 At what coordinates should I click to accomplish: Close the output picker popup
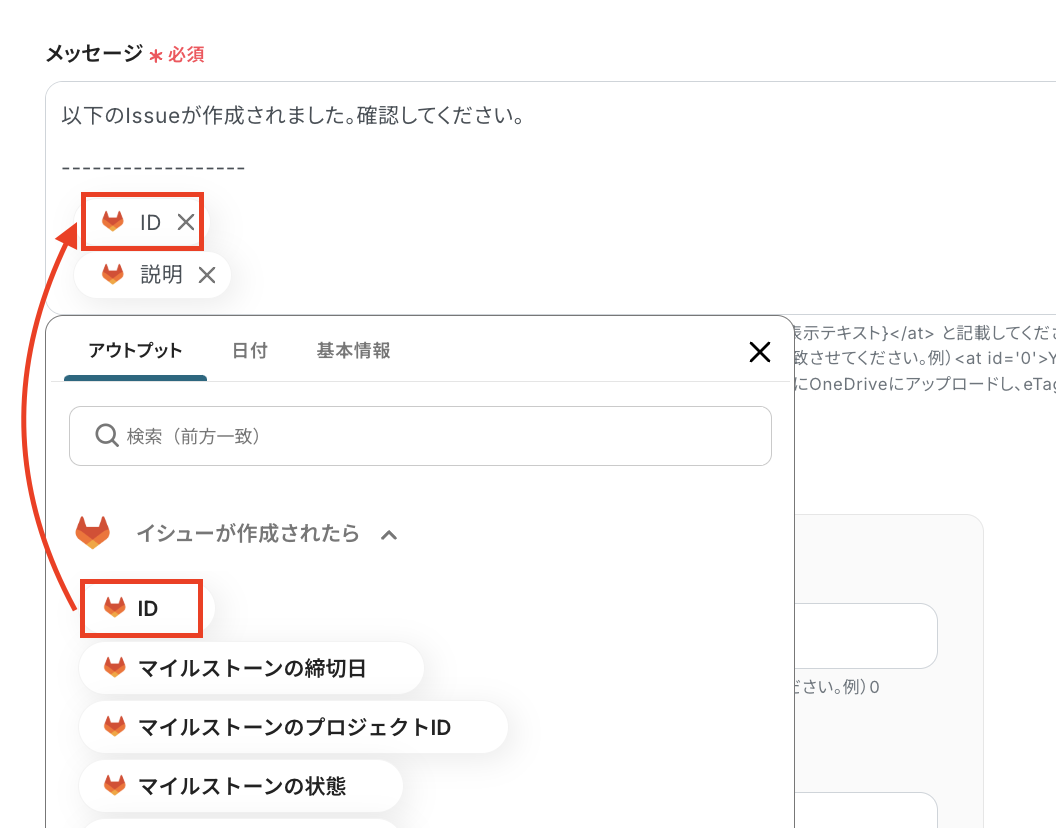[x=760, y=351]
